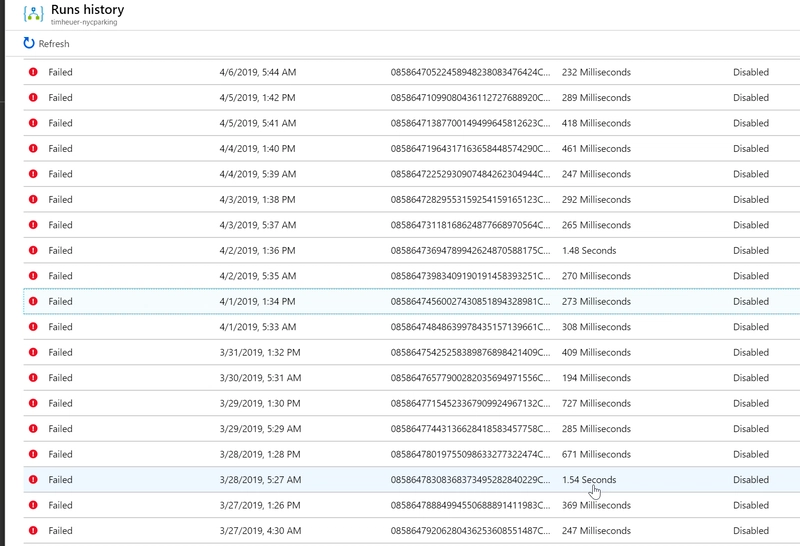Click Failed text on 3/29/2019 5:29 AM row
Viewport: 800px width, 546px height.
click(x=60, y=429)
